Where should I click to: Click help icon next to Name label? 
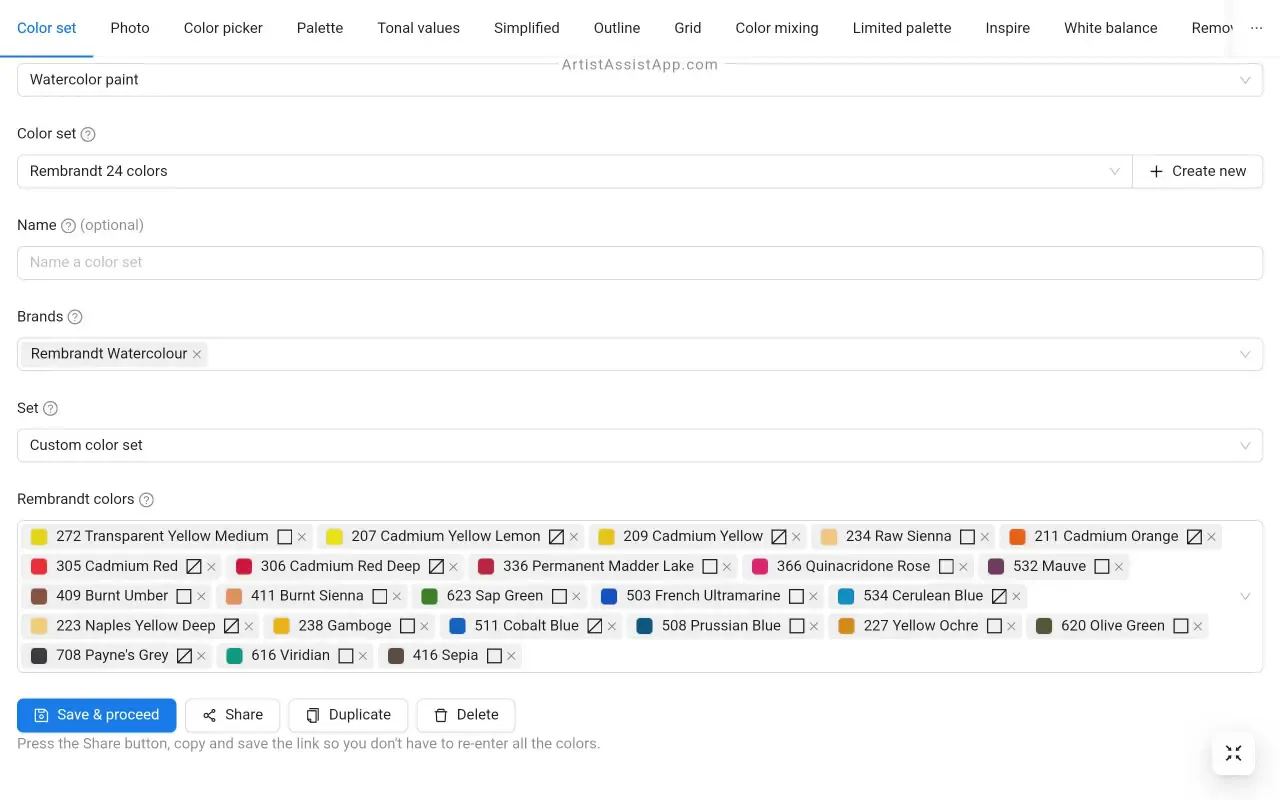point(68,226)
